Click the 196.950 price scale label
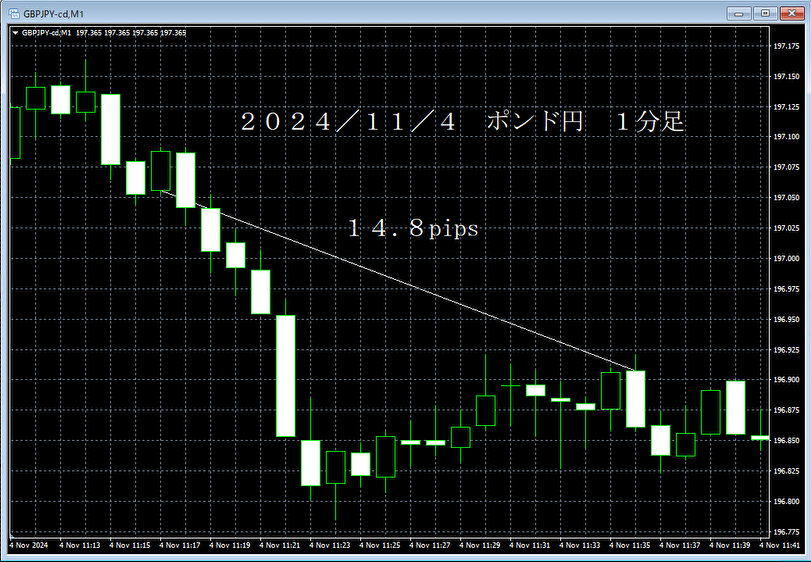This screenshot has height=562, width=811. click(x=786, y=320)
